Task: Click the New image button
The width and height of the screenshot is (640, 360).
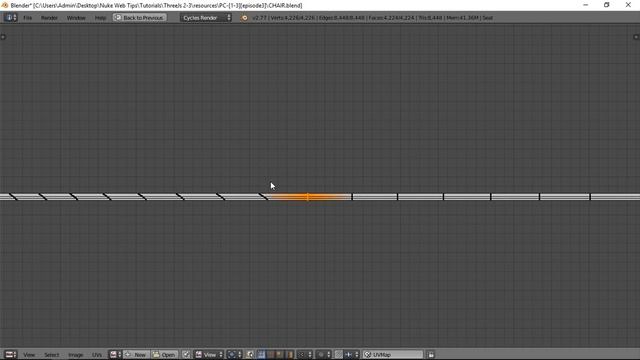Action: pyautogui.click(x=136, y=354)
